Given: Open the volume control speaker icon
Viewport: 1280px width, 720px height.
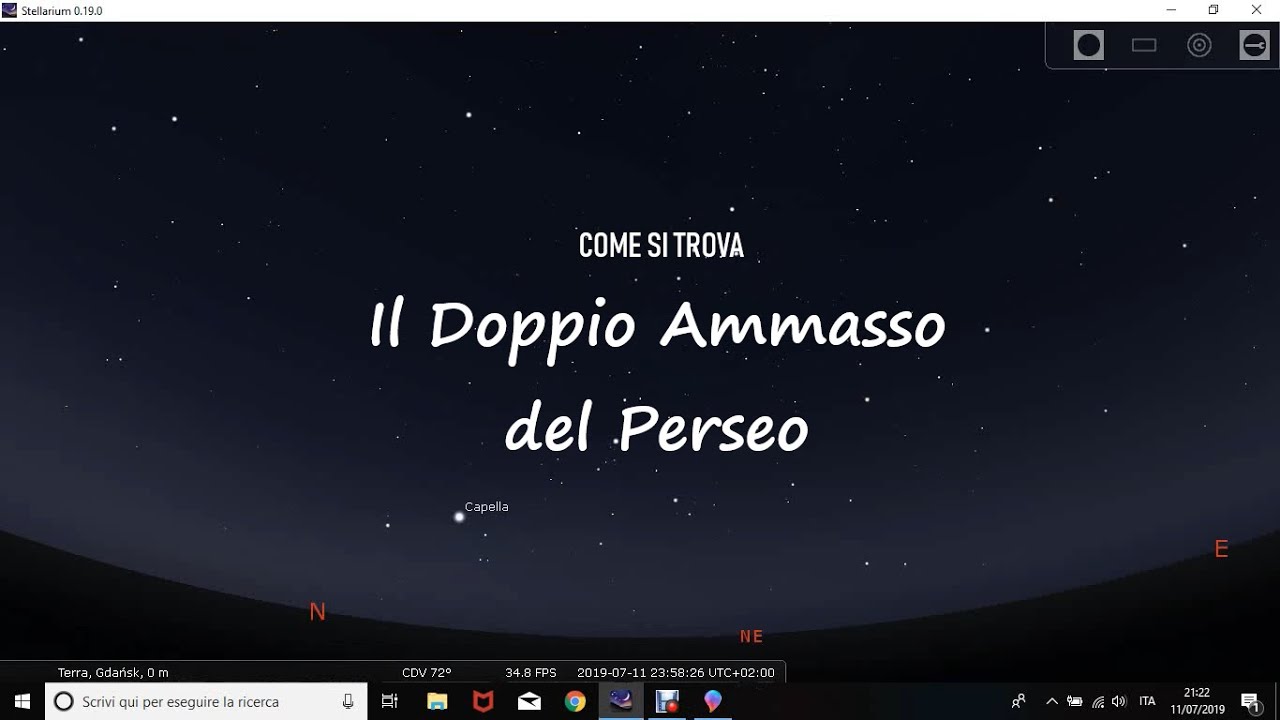Looking at the screenshot, I should [1119, 702].
